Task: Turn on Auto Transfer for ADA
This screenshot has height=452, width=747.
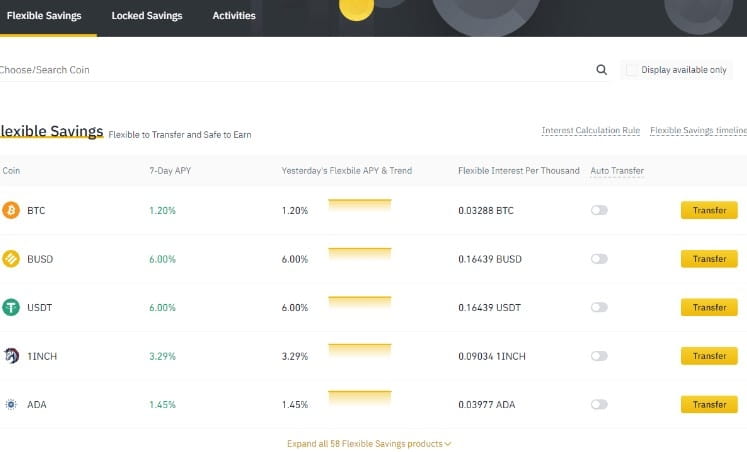Action: pyautogui.click(x=599, y=404)
